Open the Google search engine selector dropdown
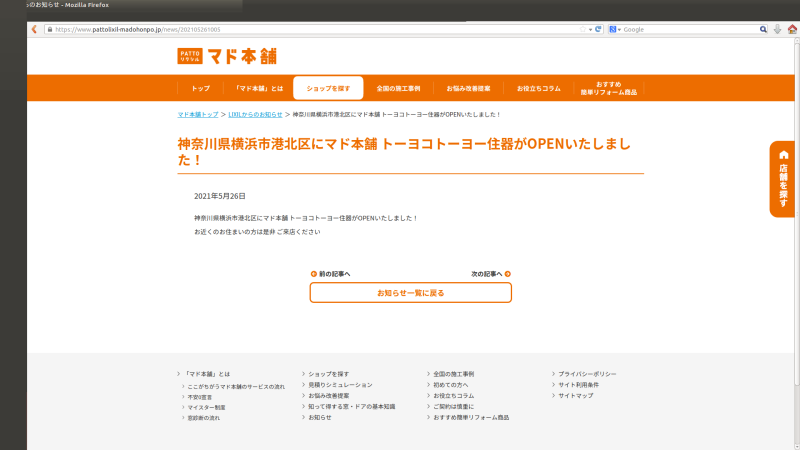 (x=615, y=30)
